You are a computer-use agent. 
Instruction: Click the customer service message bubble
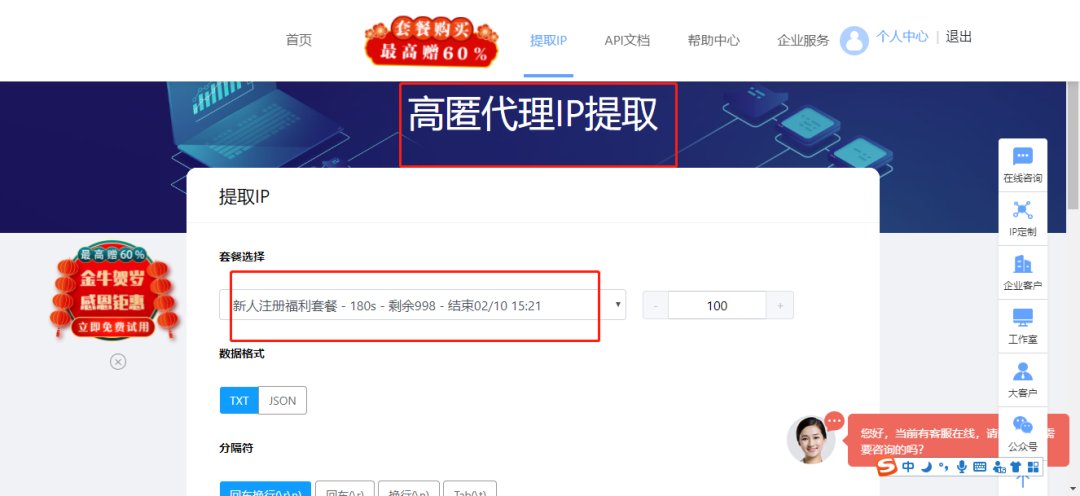point(923,440)
